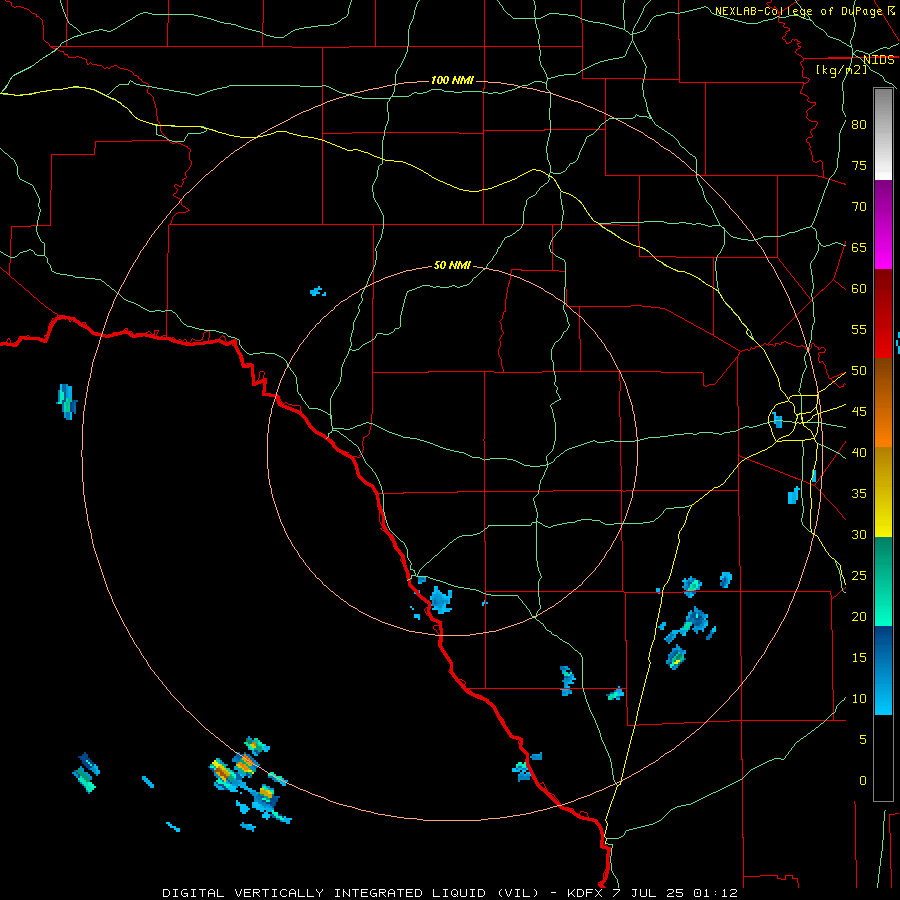900x900 pixels.
Task: Click the 65 value on the scale
Action: click(859, 247)
